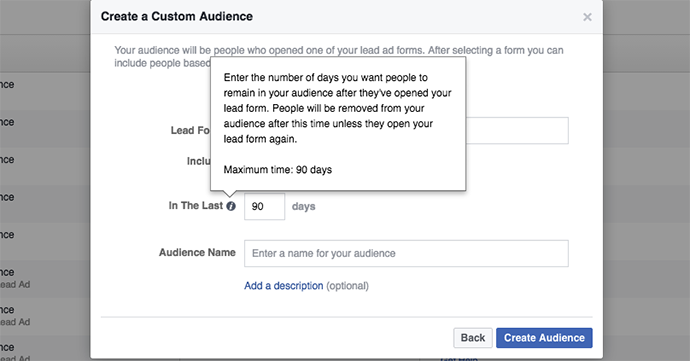This screenshot has height=361, width=690.
Task: Click the days number field showing 90
Action: tap(264, 206)
